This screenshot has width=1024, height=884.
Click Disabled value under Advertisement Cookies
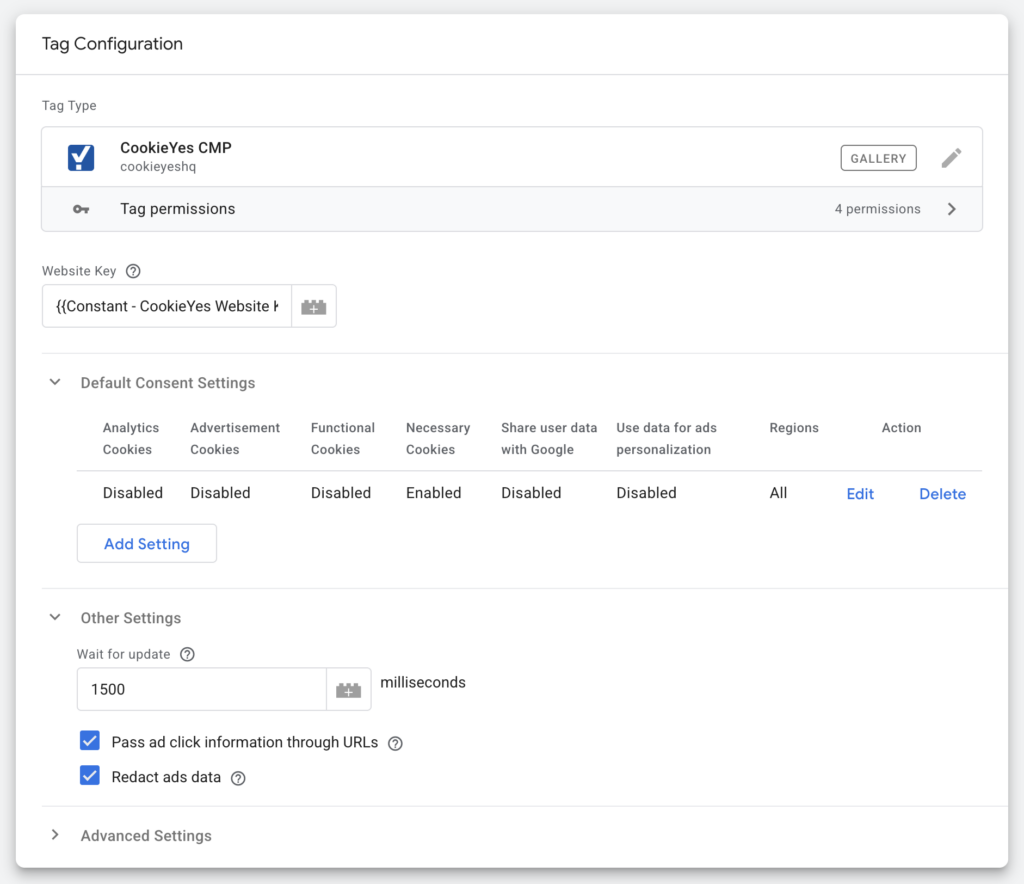click(x=220, y=493)
